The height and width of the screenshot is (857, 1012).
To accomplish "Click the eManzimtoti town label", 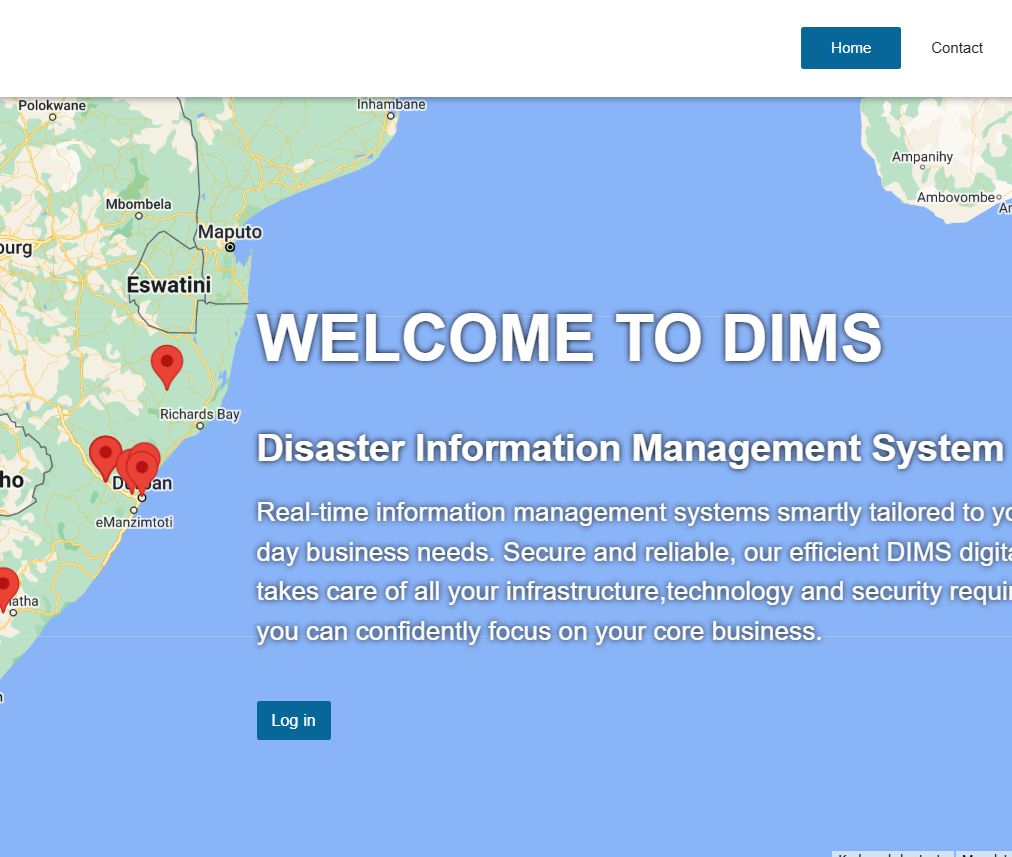I will point(134,522).
